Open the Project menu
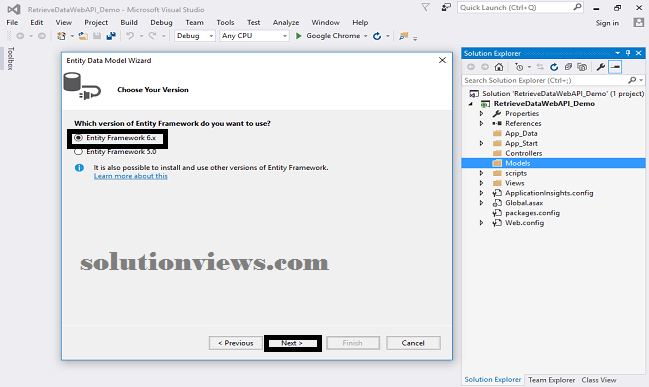This screenshot has width=649, height=387. click(x=96, y=22)
